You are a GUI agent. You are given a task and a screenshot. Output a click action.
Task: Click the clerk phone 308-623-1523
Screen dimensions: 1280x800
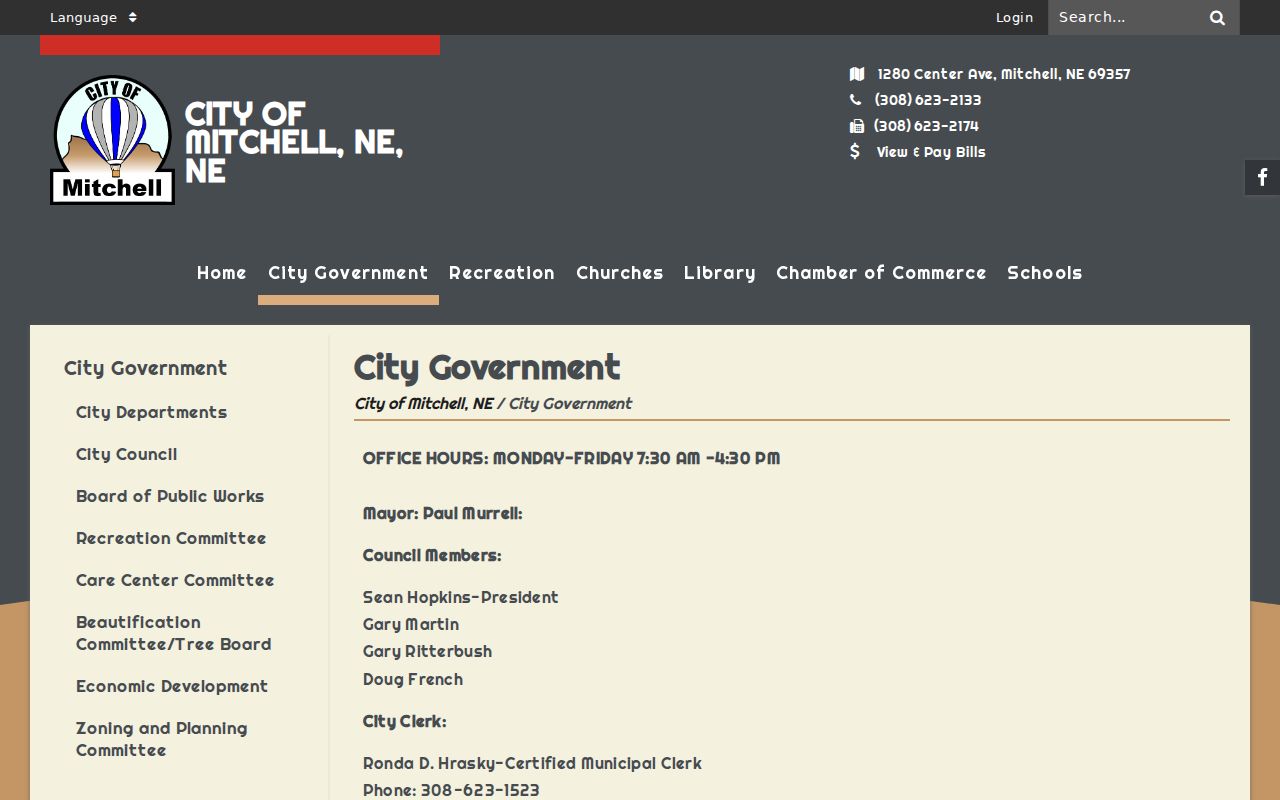pyautogui.click(x=480, y=790)
